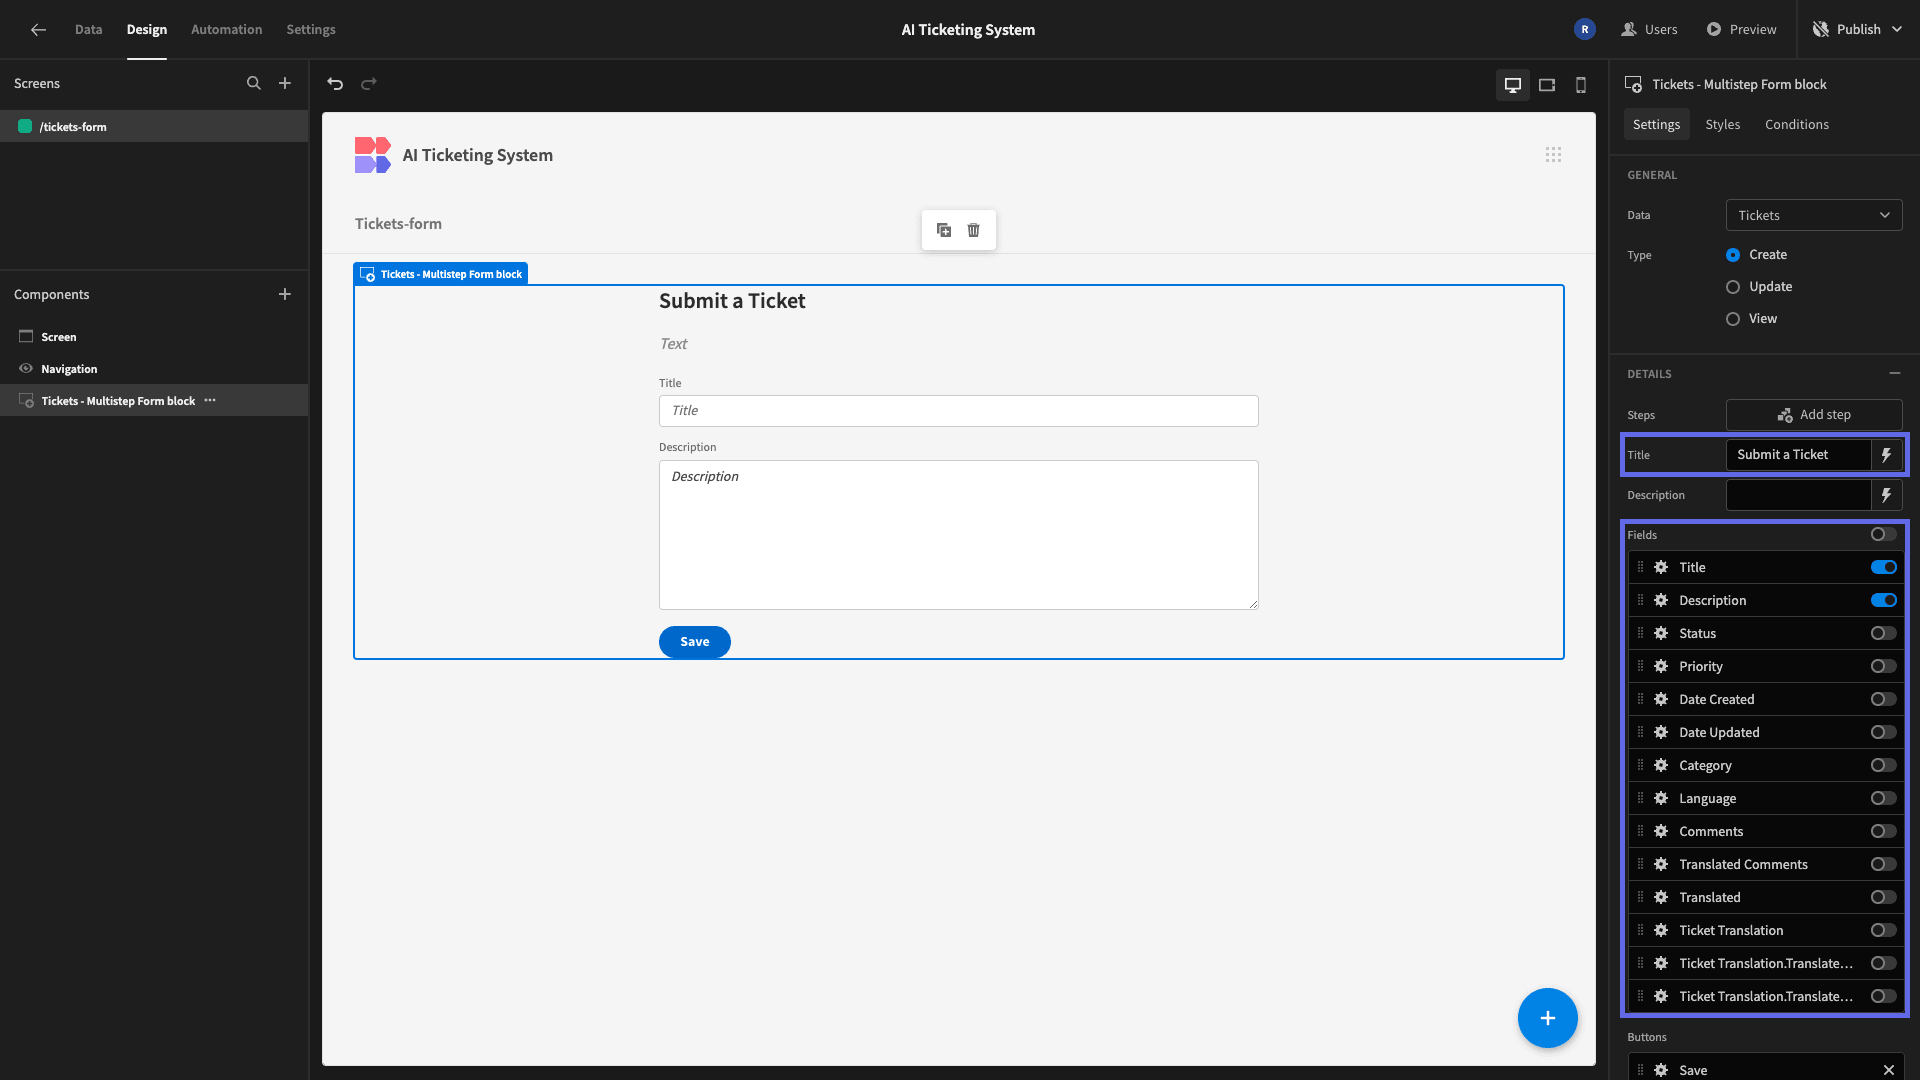Enable the Comments field toggle
Image resolution: width=1920 pixels, height=1080 pixels.
1883,832
